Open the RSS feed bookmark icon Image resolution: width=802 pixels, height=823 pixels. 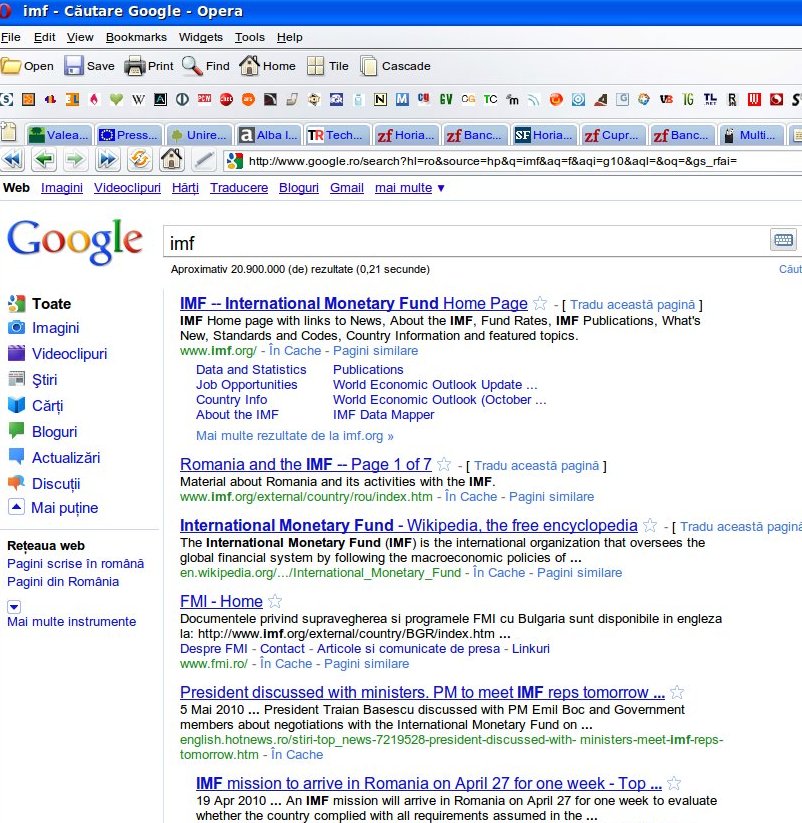pyautogui.click(x=534, y=99)
